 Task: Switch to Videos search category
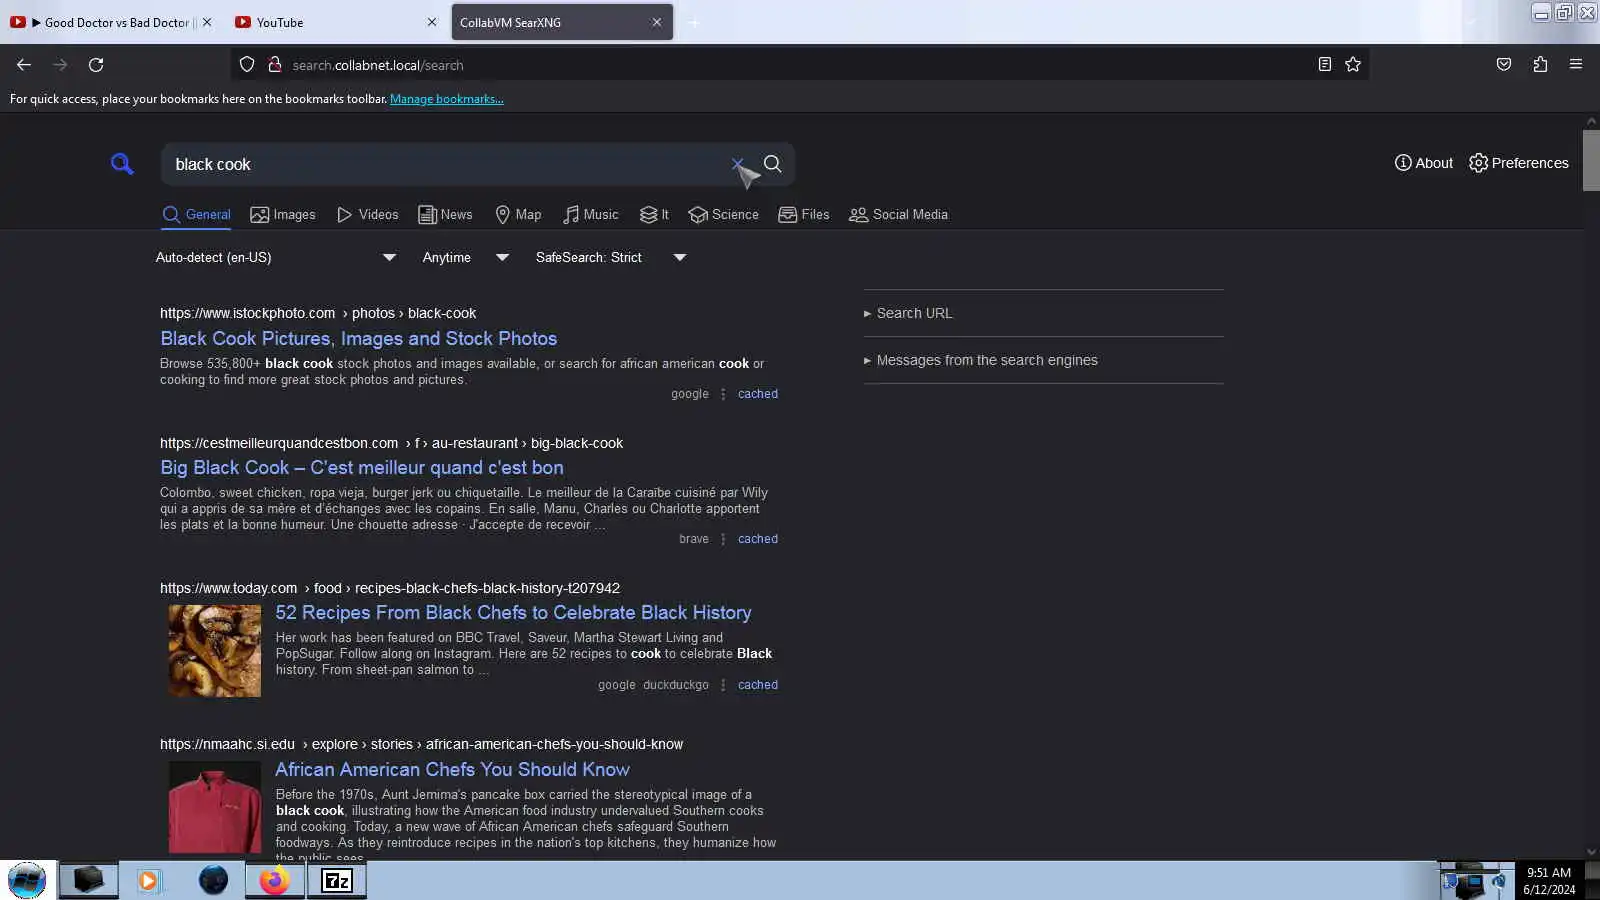pyautogui.click(x=367, y=214)
